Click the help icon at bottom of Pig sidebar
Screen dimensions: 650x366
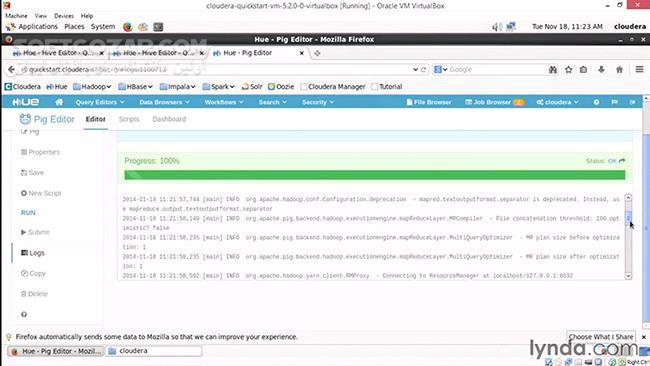24,315
